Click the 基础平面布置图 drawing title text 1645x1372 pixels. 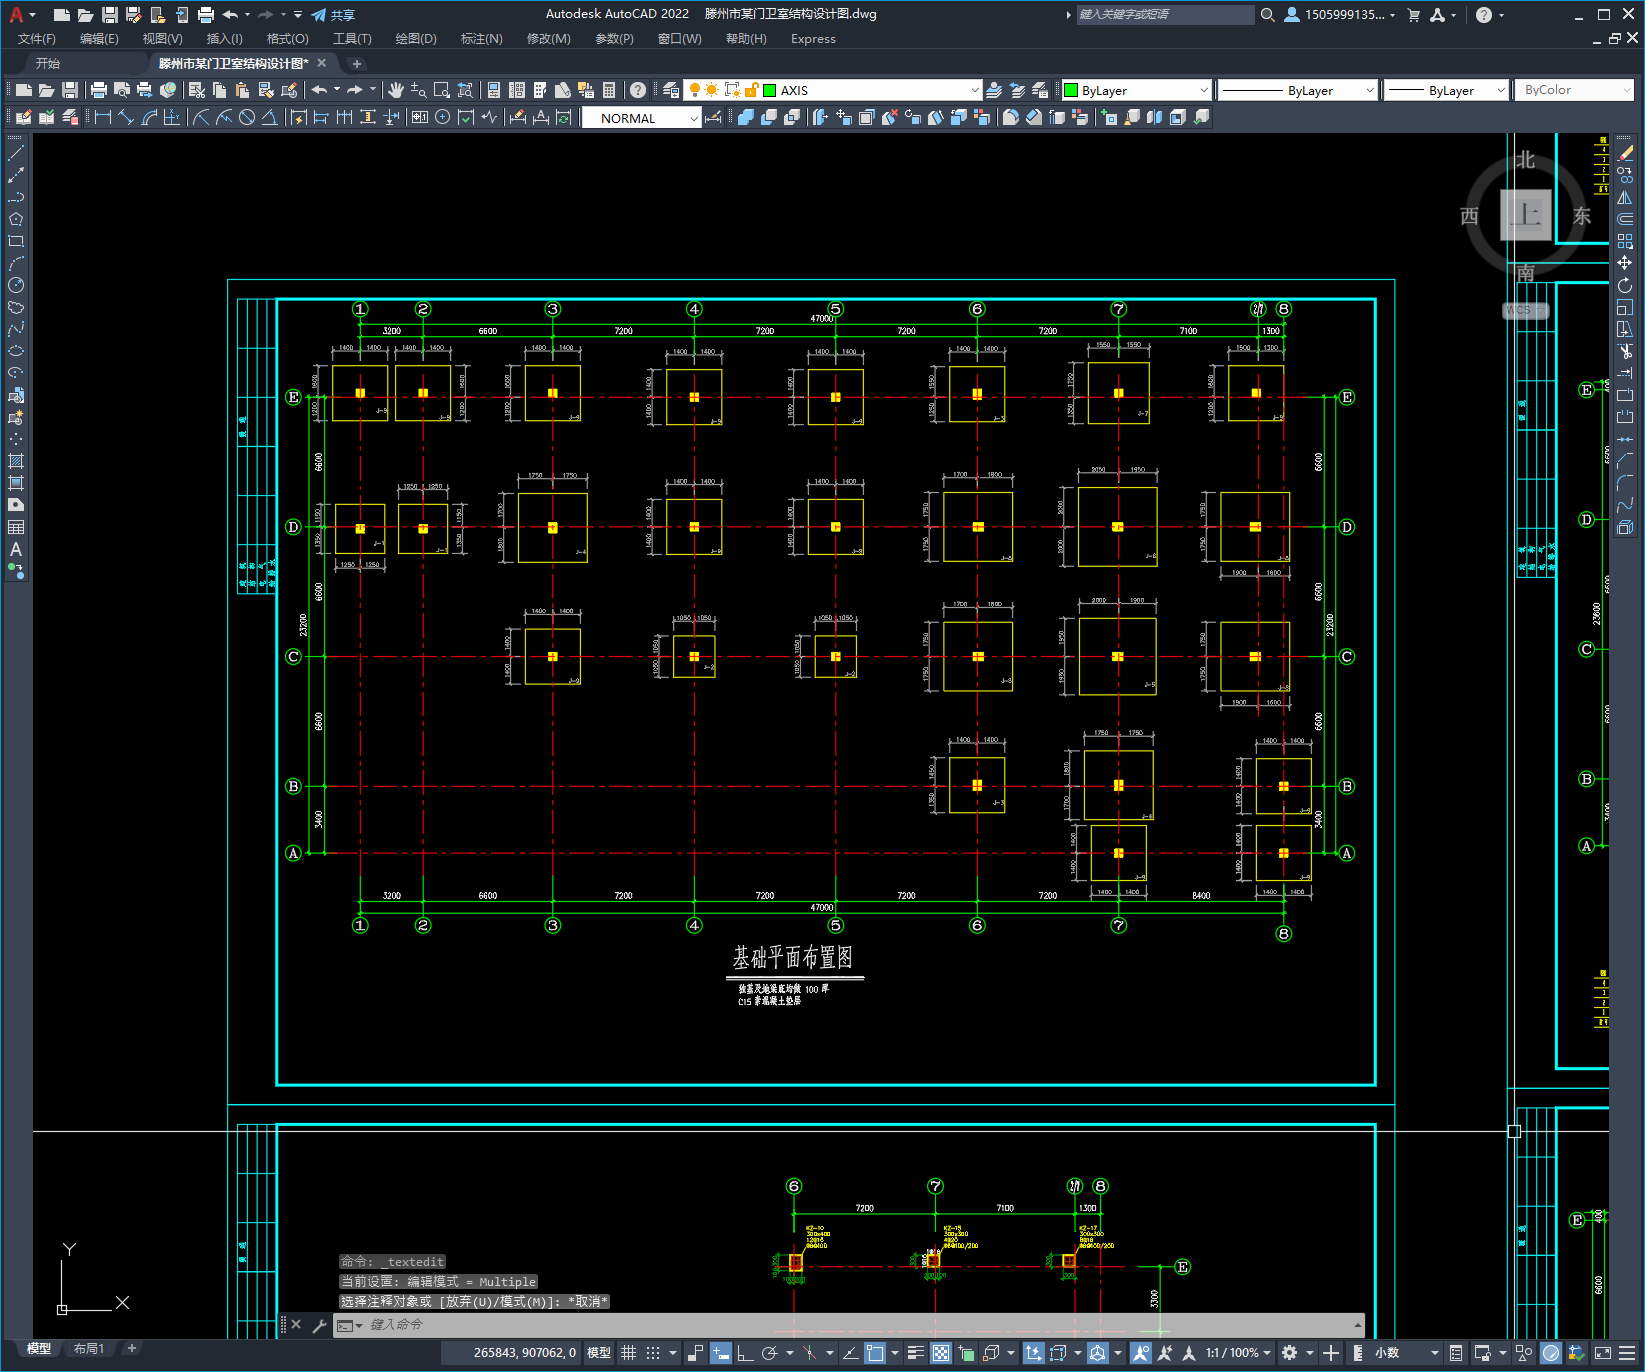pos(793,958)
